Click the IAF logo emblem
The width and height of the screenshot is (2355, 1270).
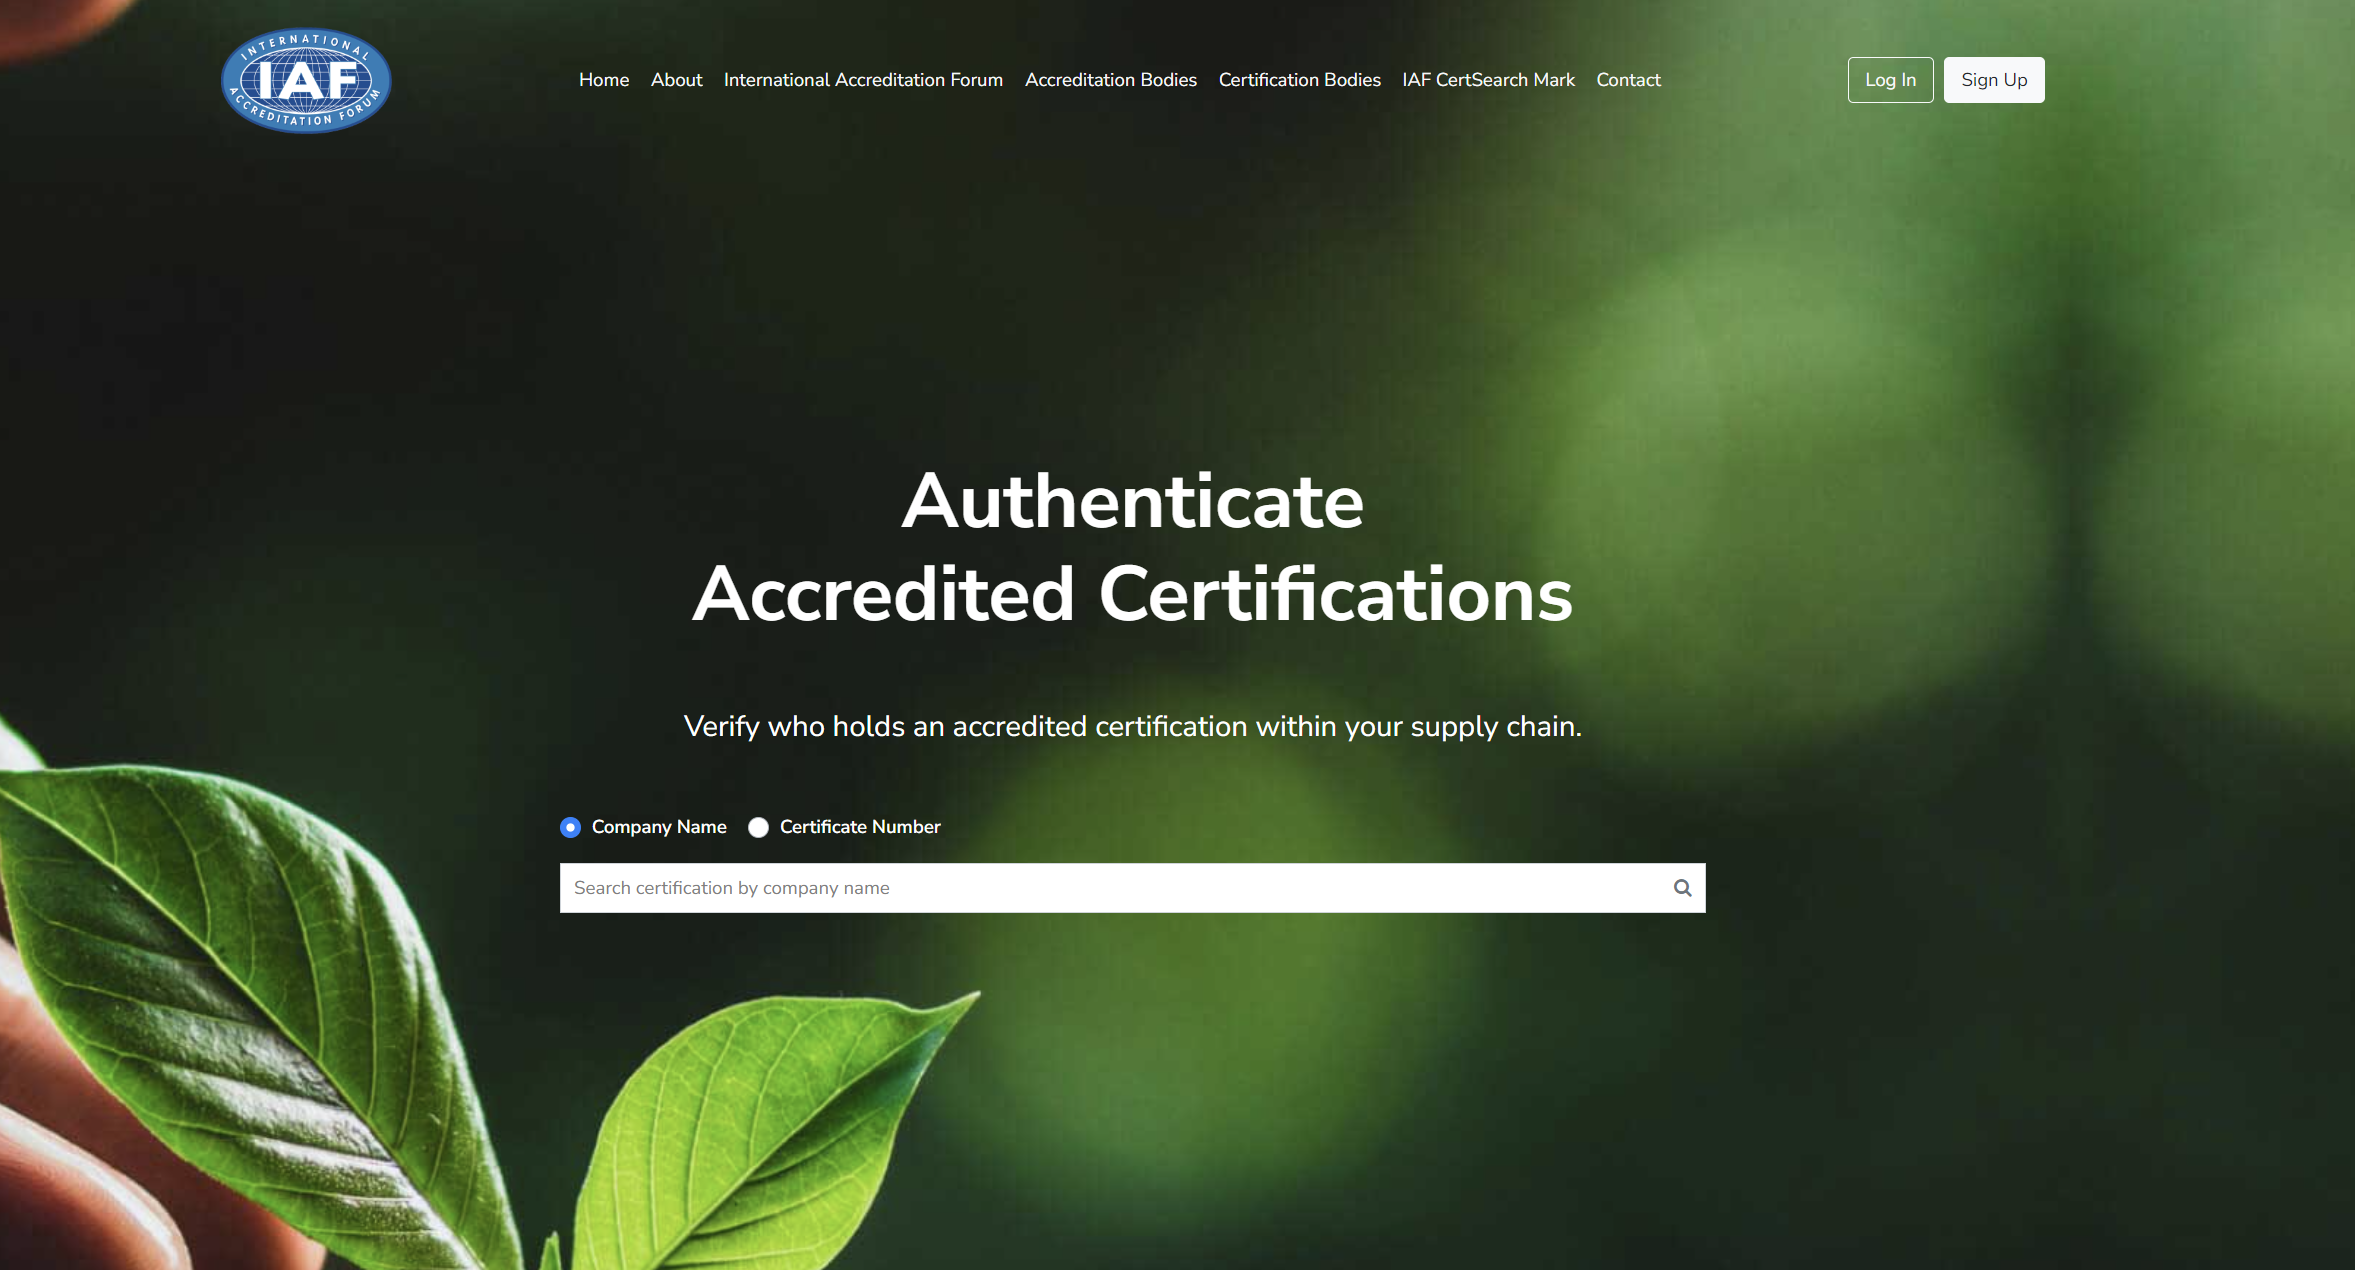tap(306, 81)
